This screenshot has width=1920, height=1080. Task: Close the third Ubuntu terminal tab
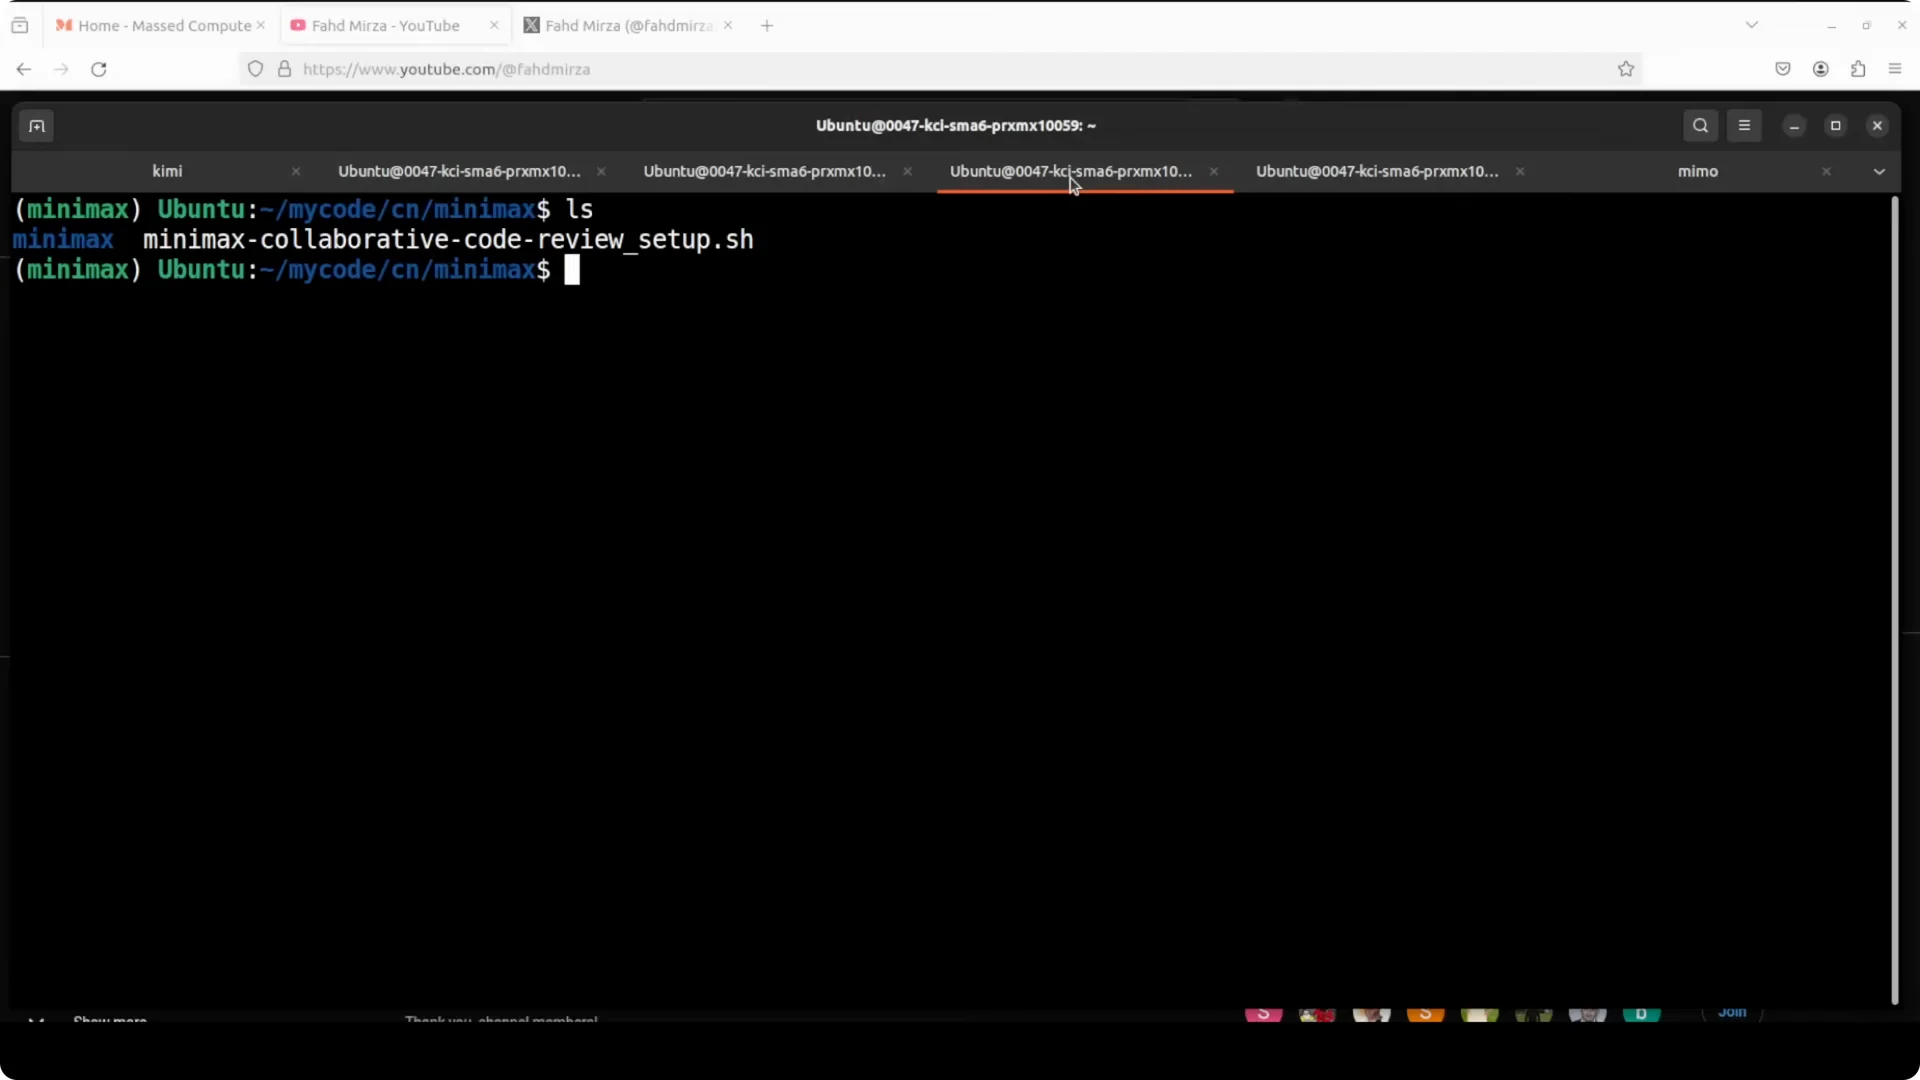point(907,171)
